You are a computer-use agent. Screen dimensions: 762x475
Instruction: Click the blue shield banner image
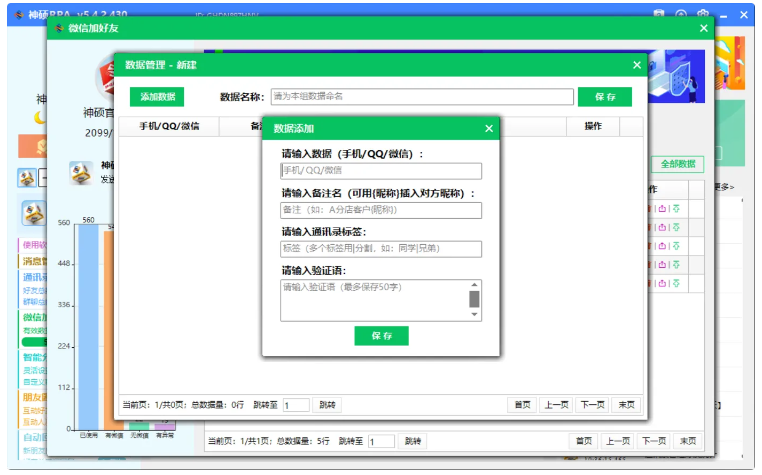tap(676, 76)
